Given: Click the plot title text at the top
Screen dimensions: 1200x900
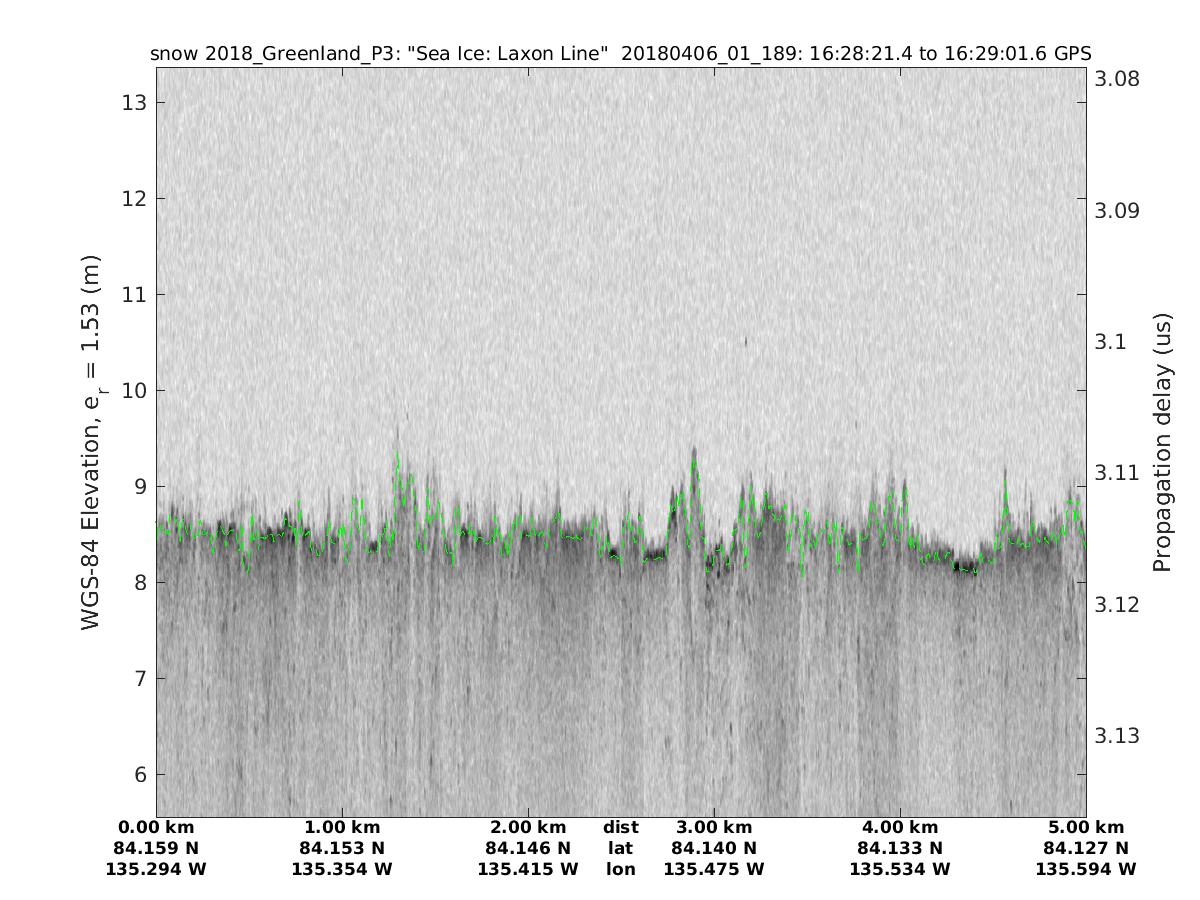Looking at the screenshot, I should [x=620, y=53].
